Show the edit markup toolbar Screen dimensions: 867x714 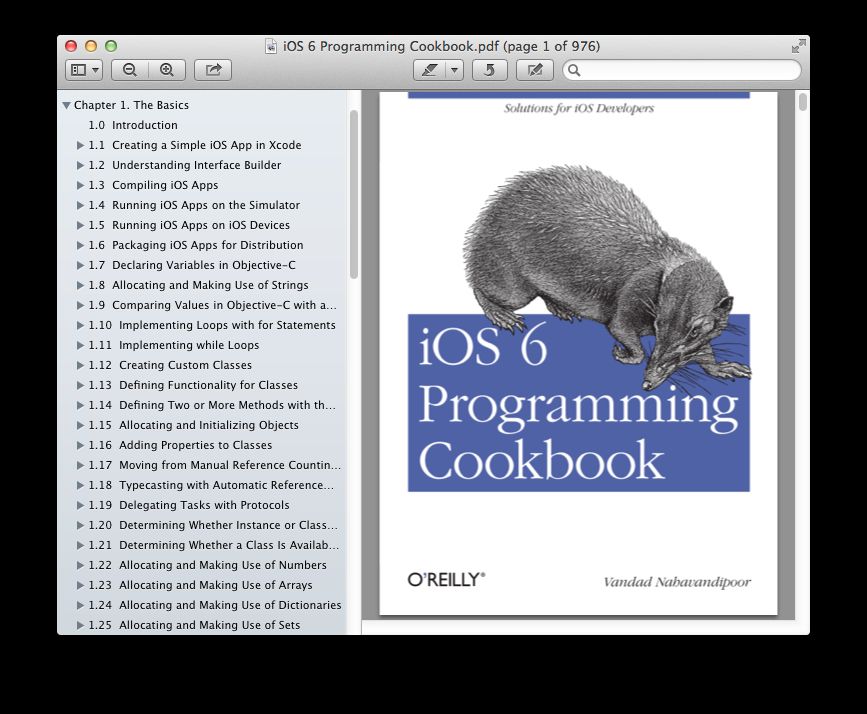(x=535, y=70)
